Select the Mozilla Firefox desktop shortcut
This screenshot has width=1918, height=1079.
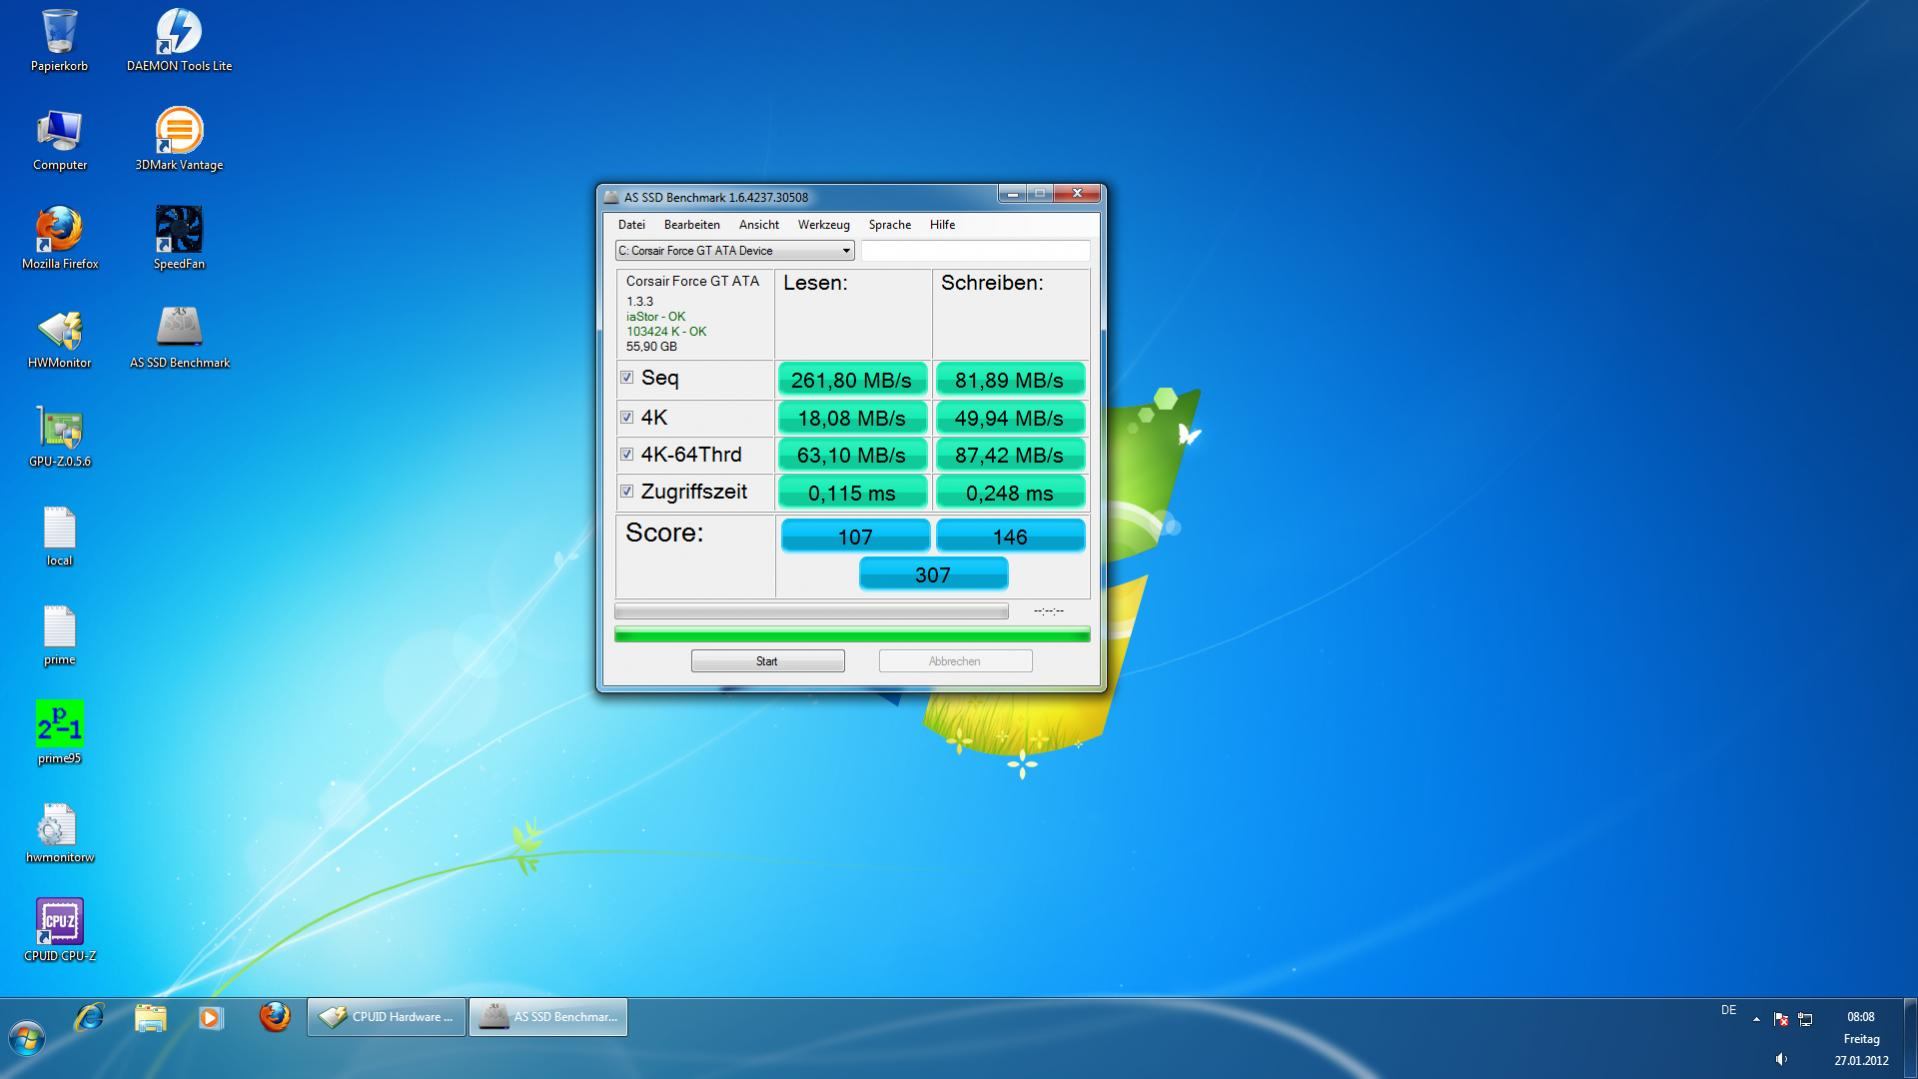tap(59, 238)
